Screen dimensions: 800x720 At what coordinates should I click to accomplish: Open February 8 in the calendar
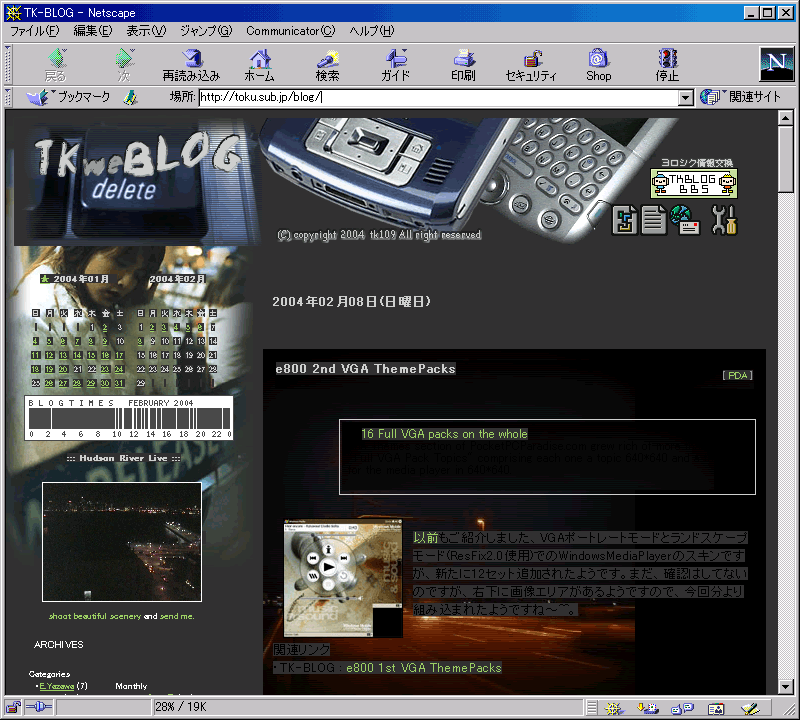pyautogui.click(x=140, y=341)
